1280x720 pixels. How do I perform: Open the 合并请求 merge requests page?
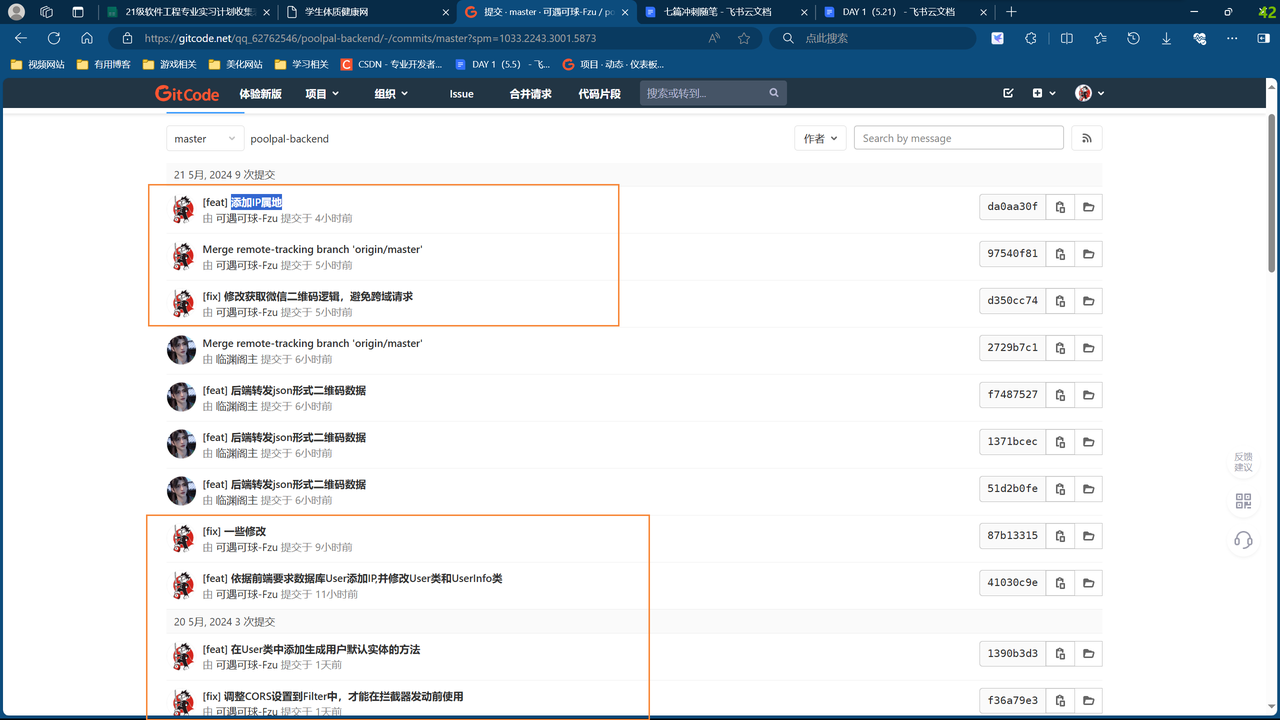click(x=530, y=93)
